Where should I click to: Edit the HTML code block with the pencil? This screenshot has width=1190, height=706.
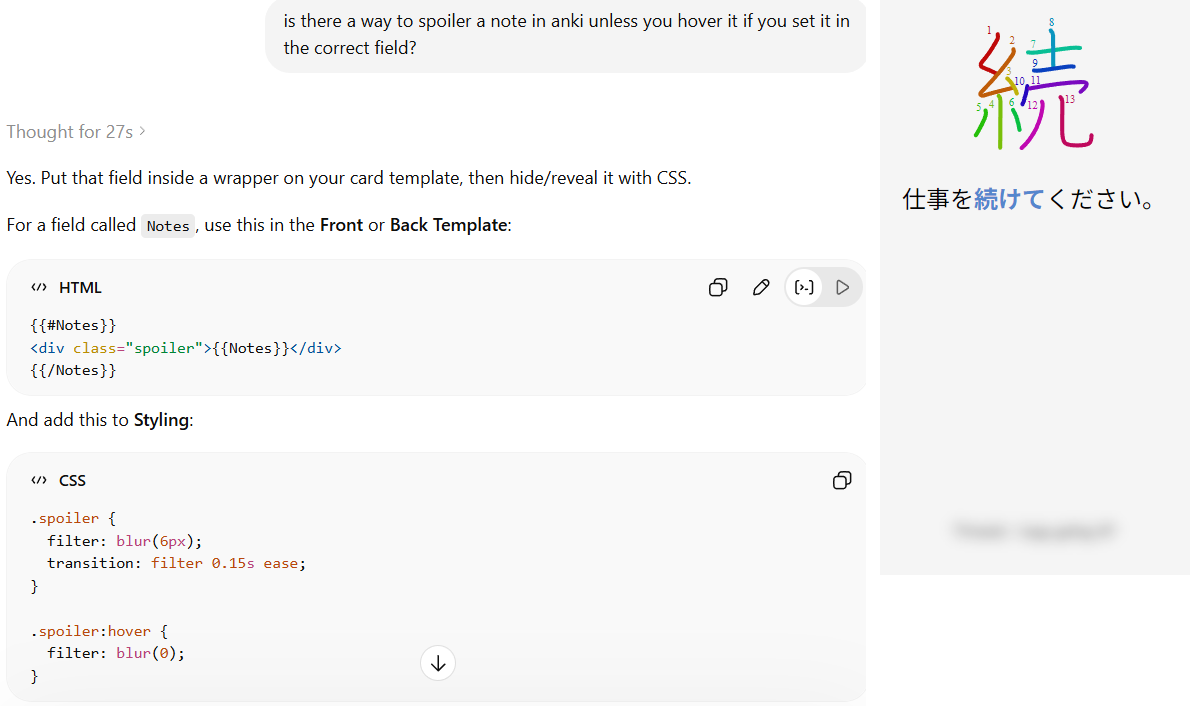pos(760,288)
